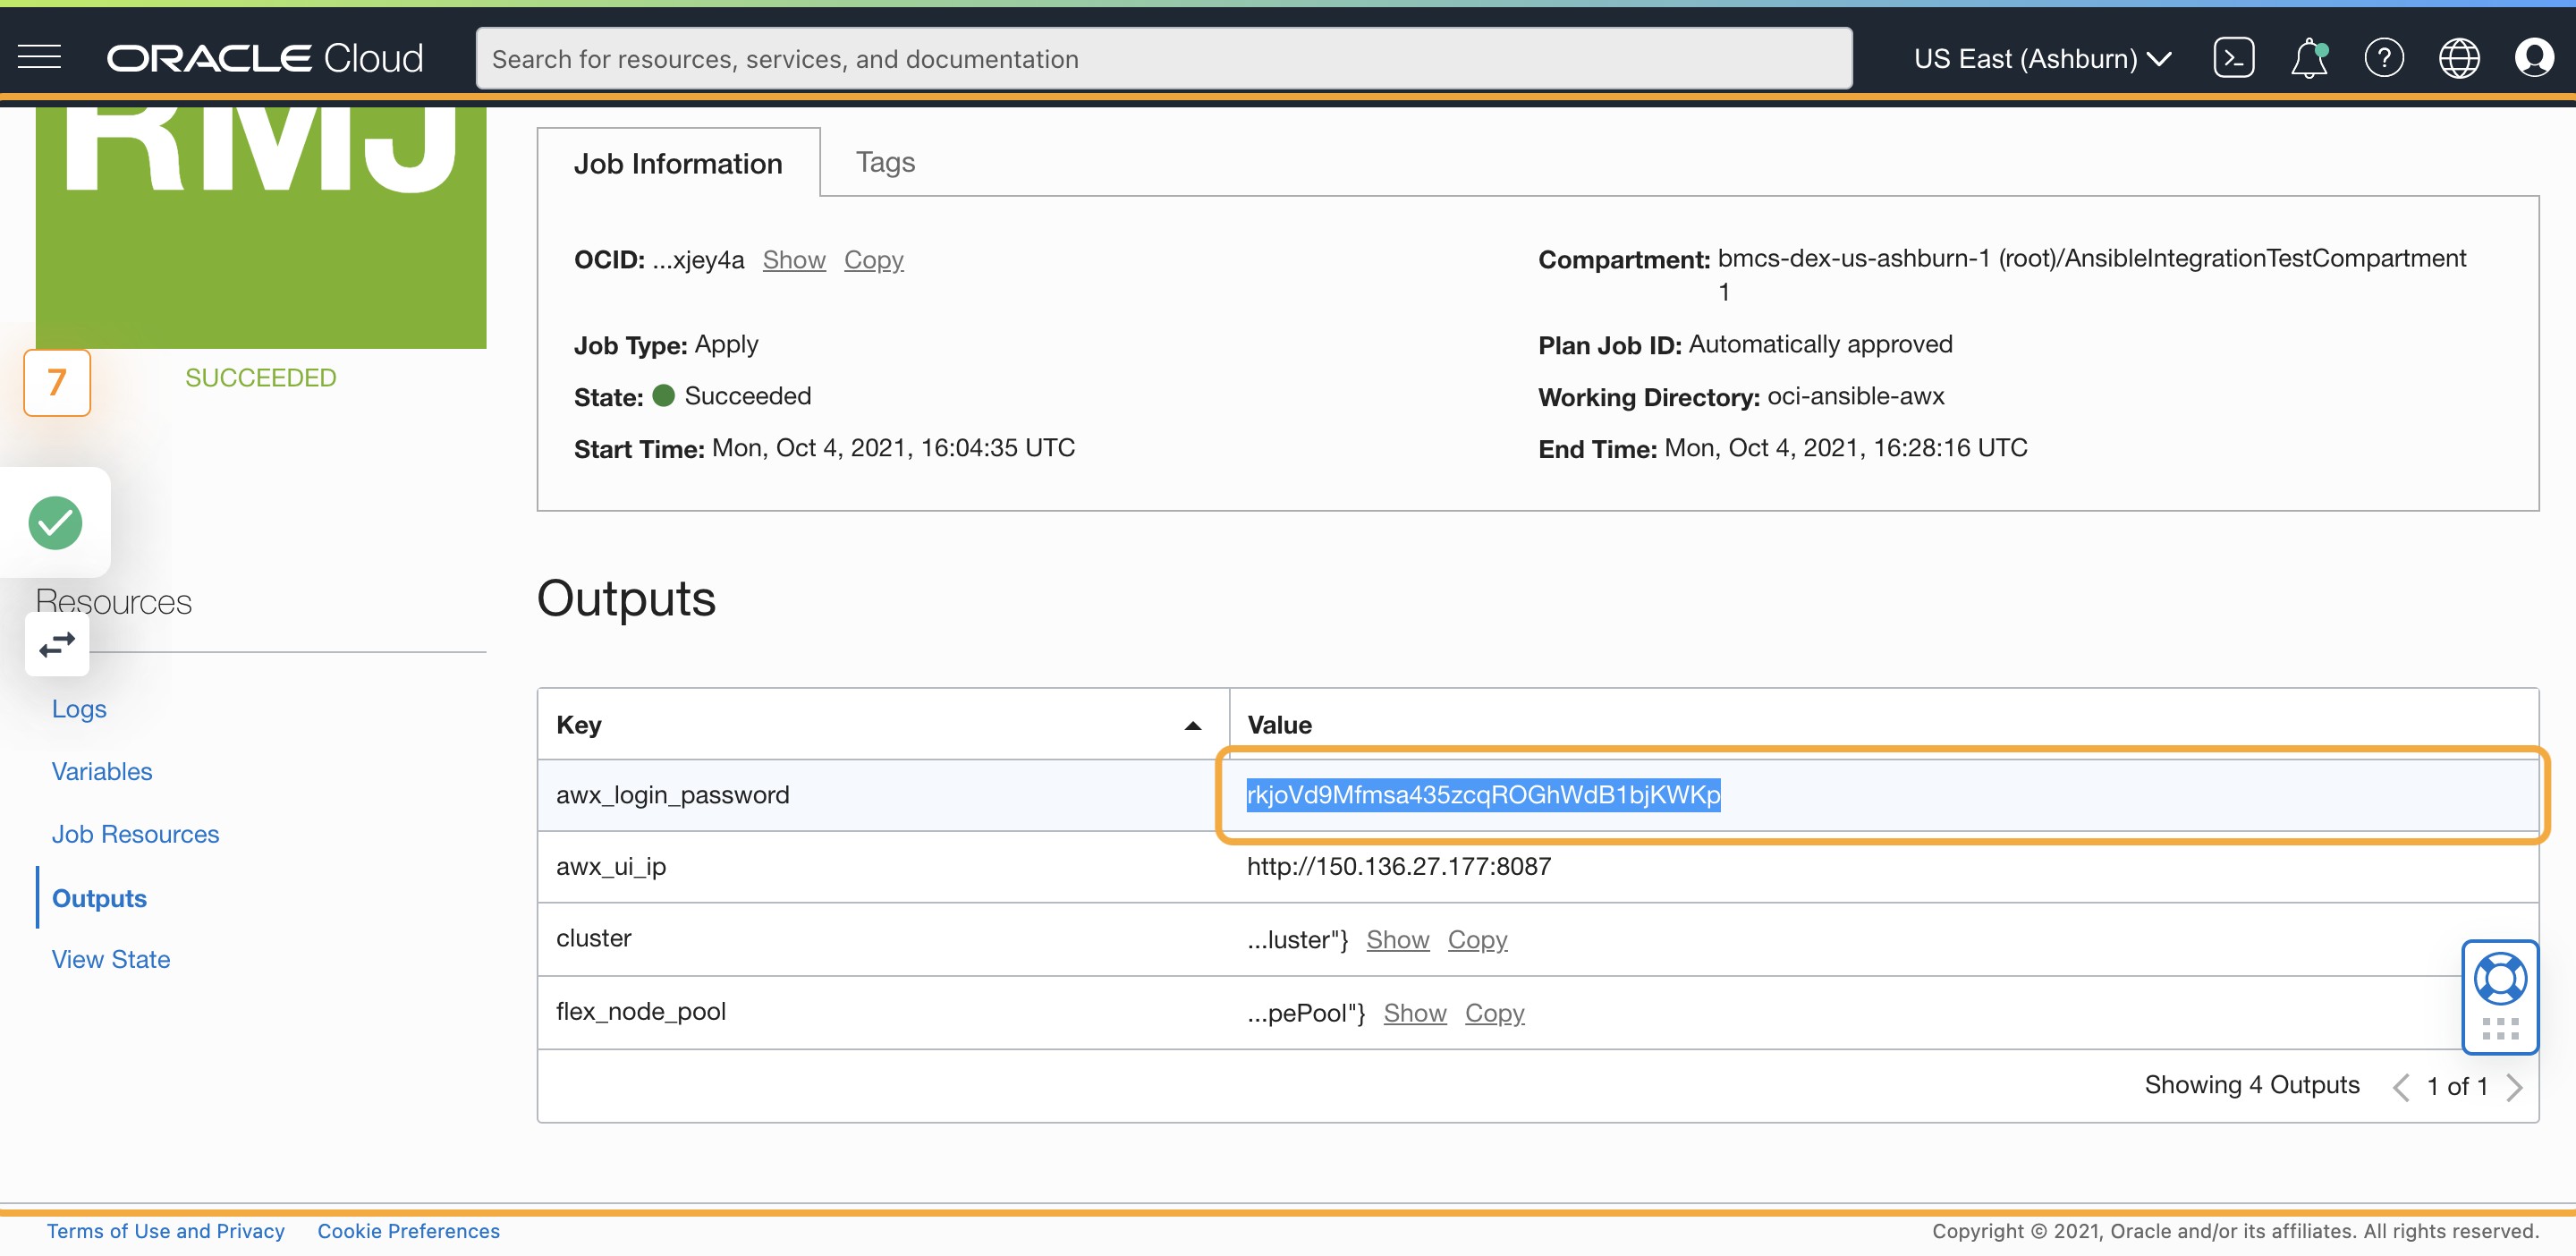Open the user profile avatar menu

pos(2535,57)
